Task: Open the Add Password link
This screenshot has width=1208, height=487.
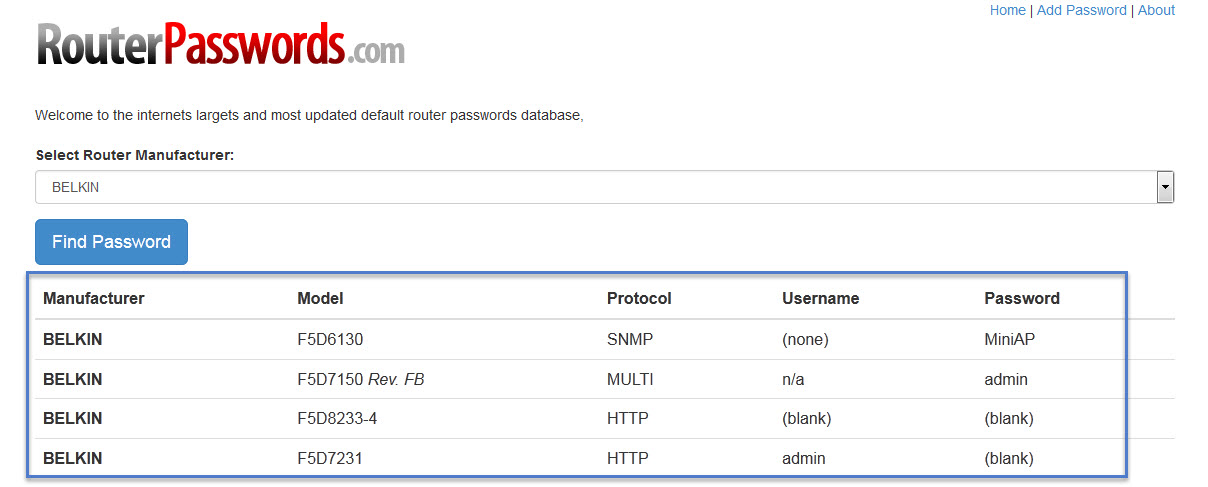Action: tap(1082, 10)
